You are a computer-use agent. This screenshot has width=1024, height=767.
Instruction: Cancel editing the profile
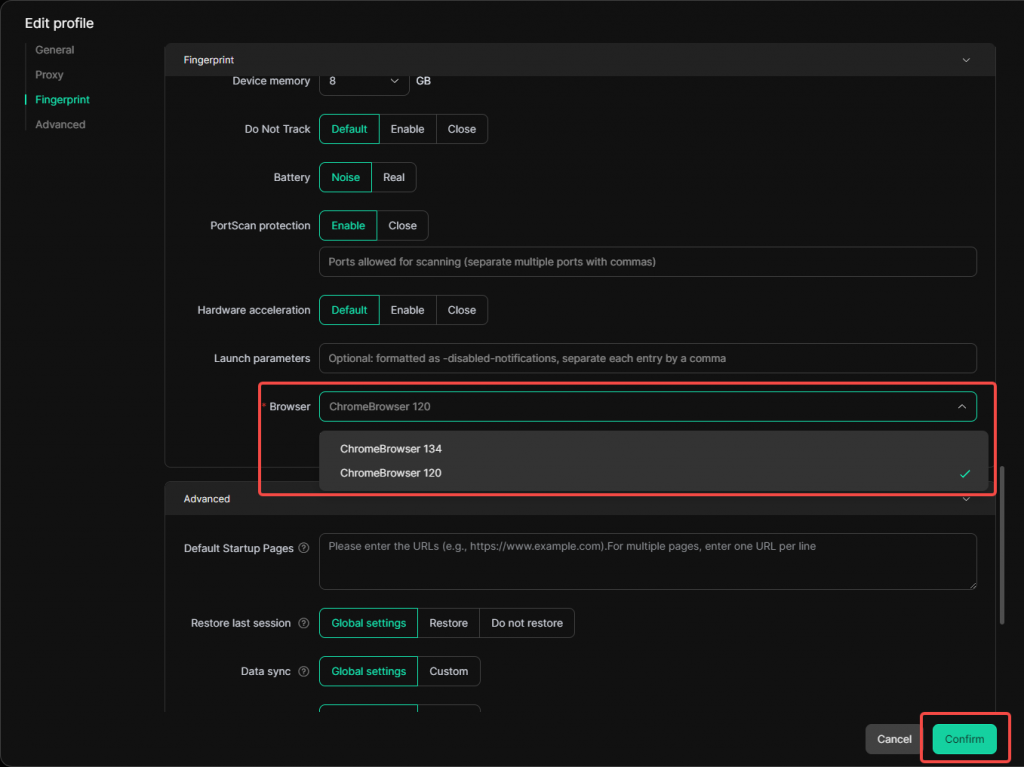[x=894, y=740]
